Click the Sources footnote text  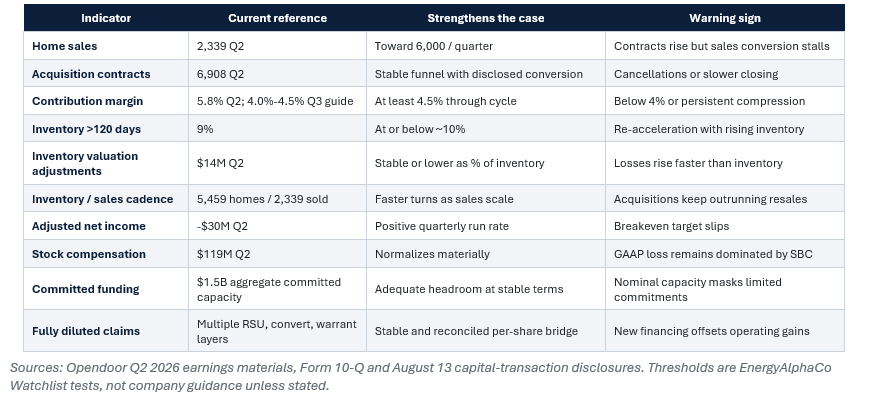pyautogui.click(x=421, y=376)
